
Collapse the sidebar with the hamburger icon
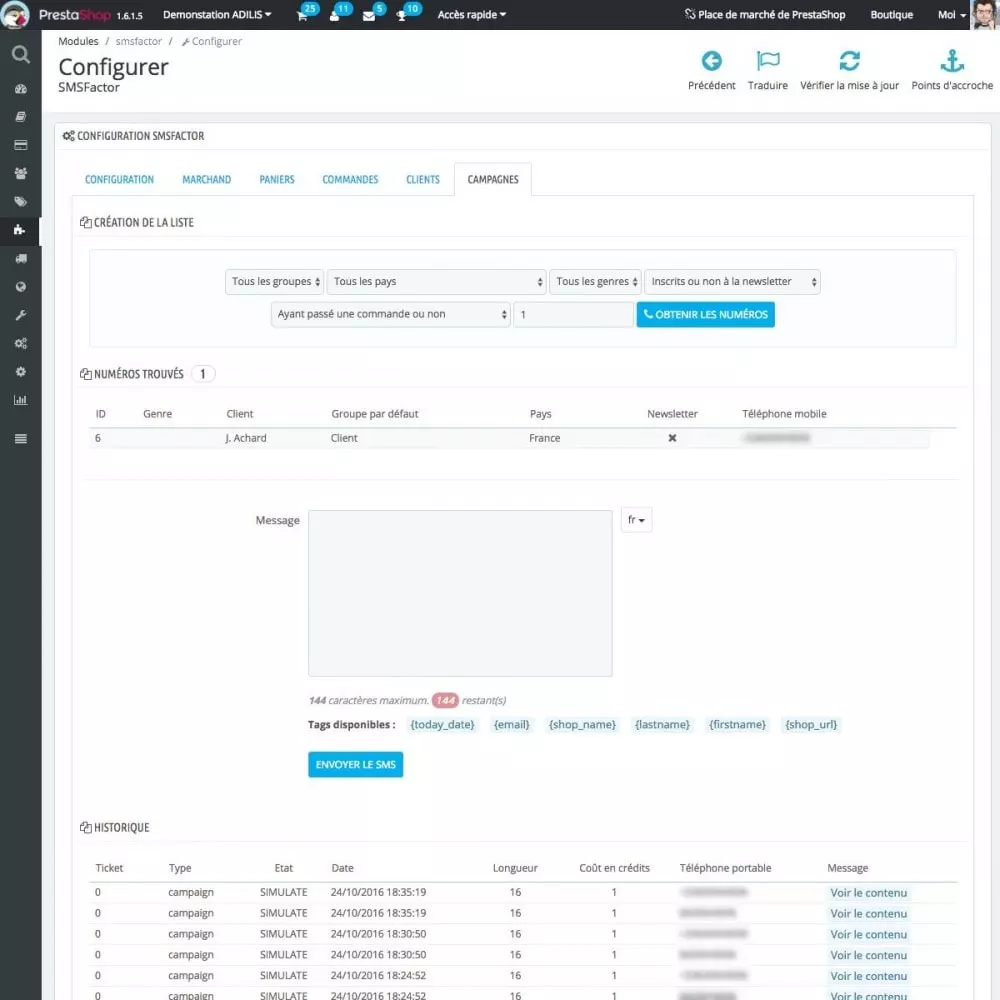pyautogui.click(x=20, y=439)
